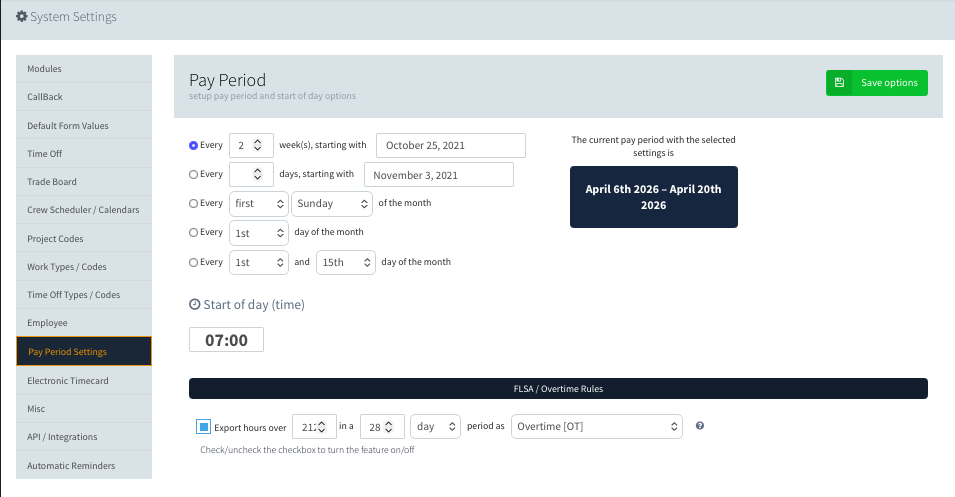Open Misc settings

click(84, 409)
